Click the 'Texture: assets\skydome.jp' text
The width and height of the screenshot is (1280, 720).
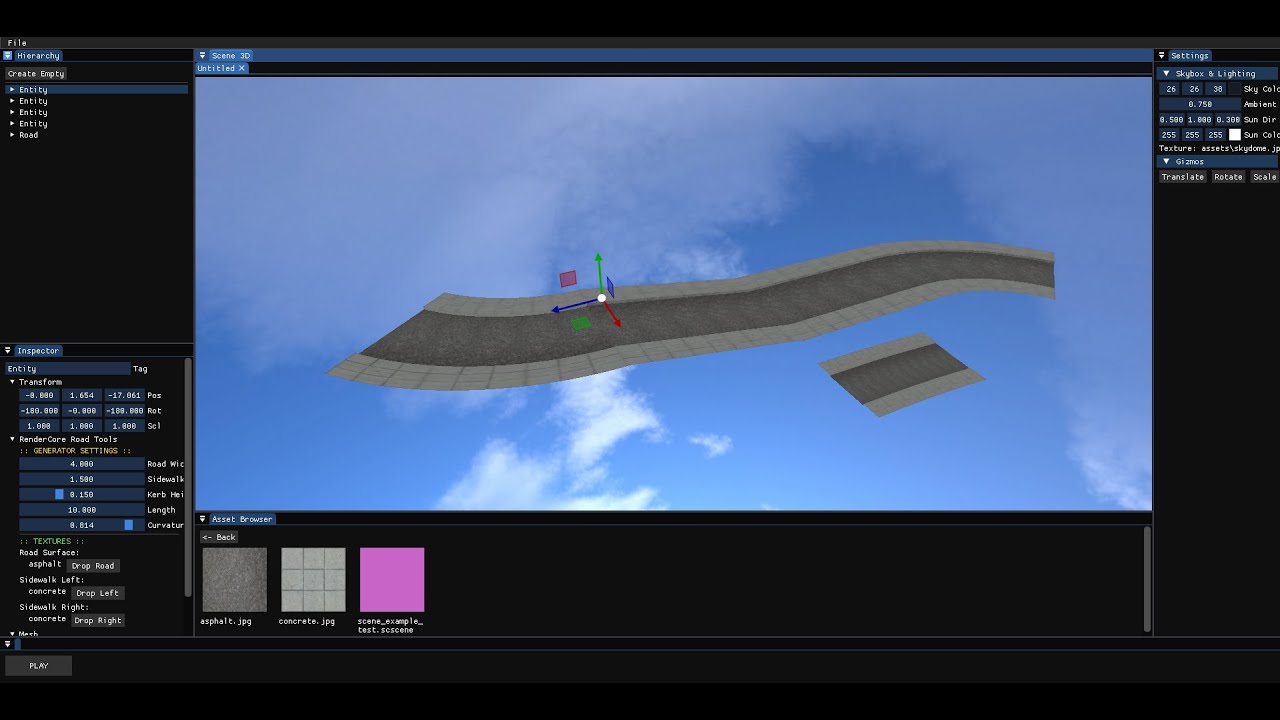[1219, 149]
